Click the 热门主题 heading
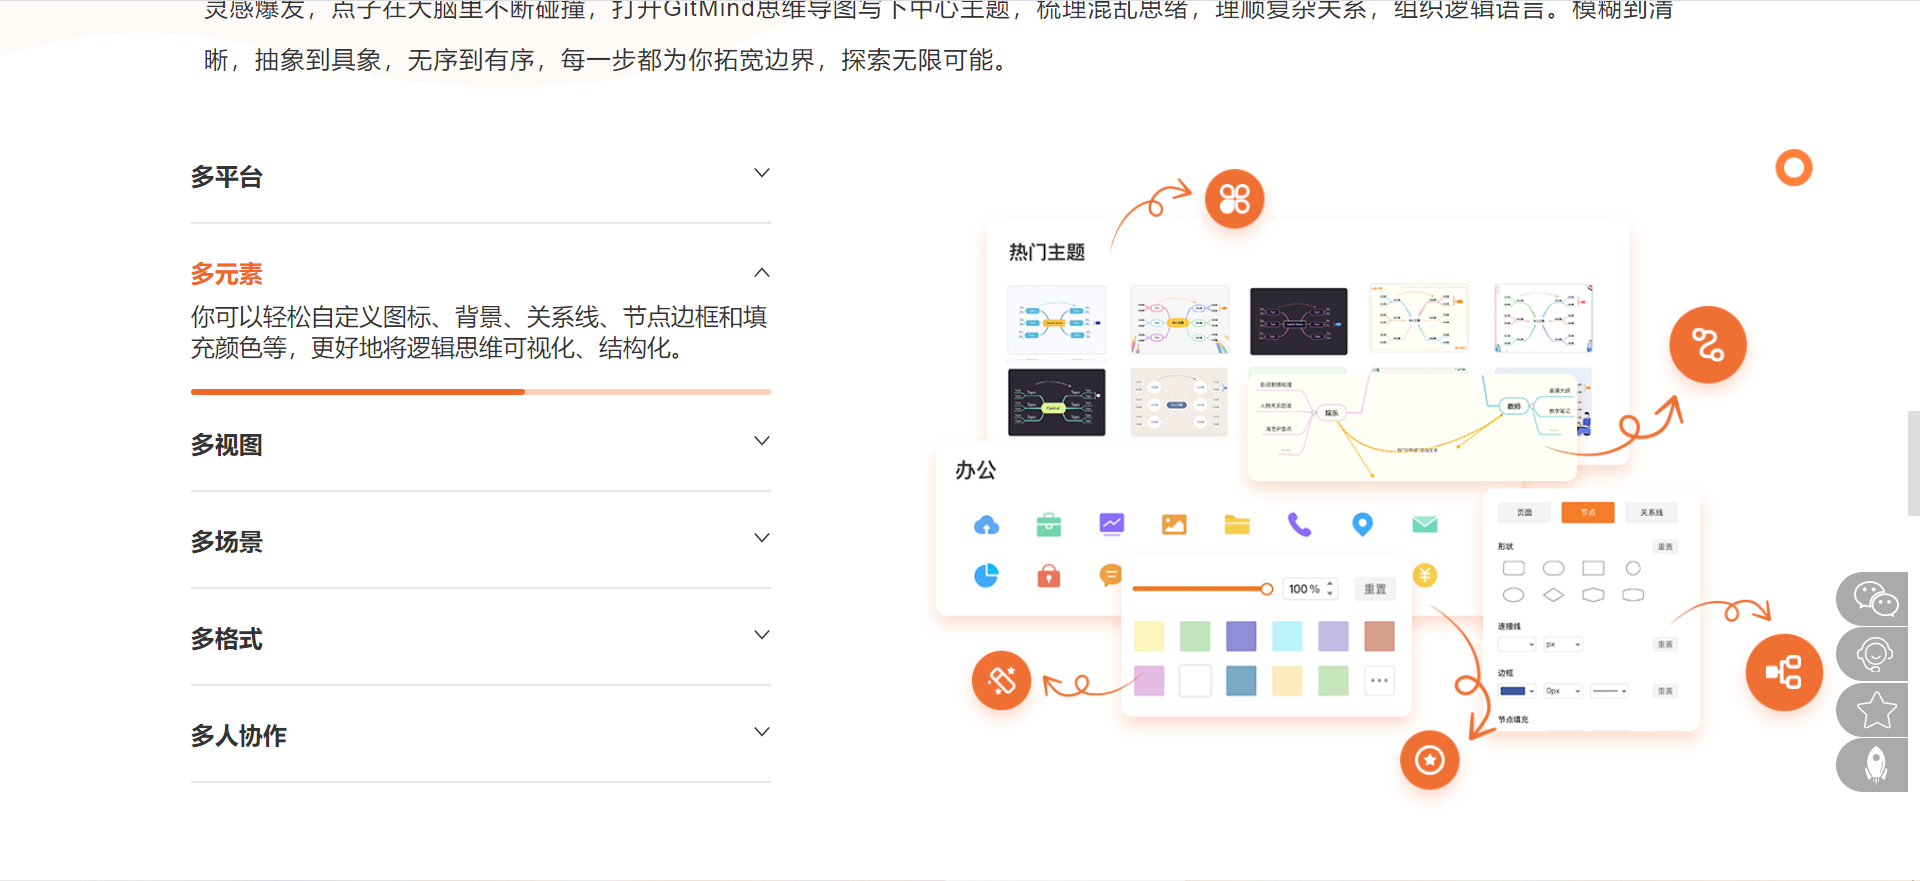Viewport: 1920px width, 881px height. pyautogui.click(x=1047, y=252)
